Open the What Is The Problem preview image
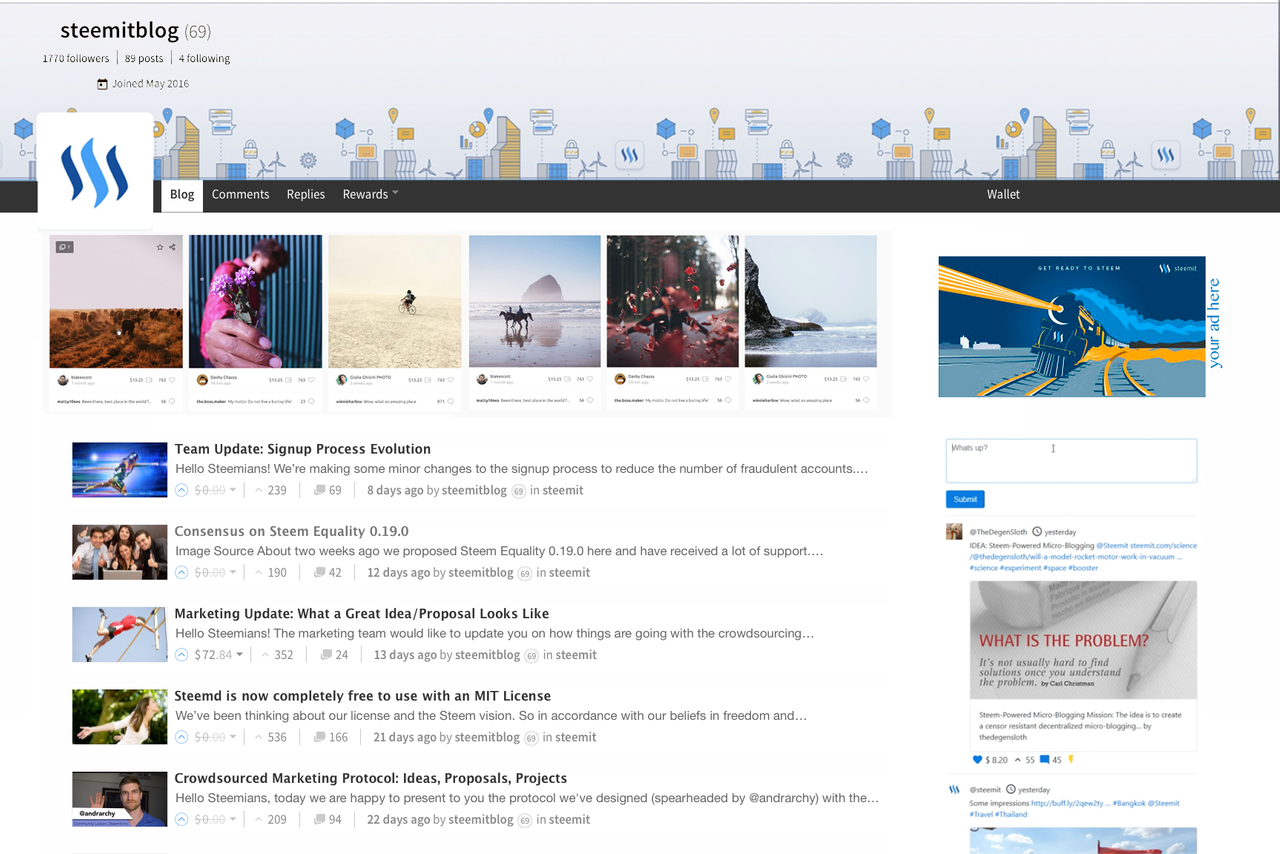 pyautogui.click(x=1083, y=640)
